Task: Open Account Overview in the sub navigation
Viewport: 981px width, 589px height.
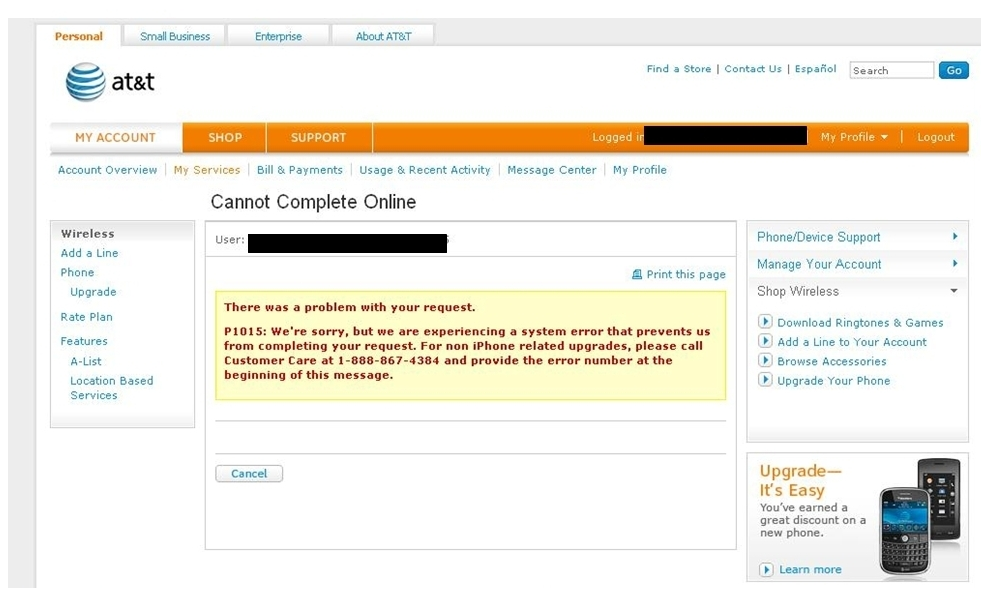Action: [108, 170]
